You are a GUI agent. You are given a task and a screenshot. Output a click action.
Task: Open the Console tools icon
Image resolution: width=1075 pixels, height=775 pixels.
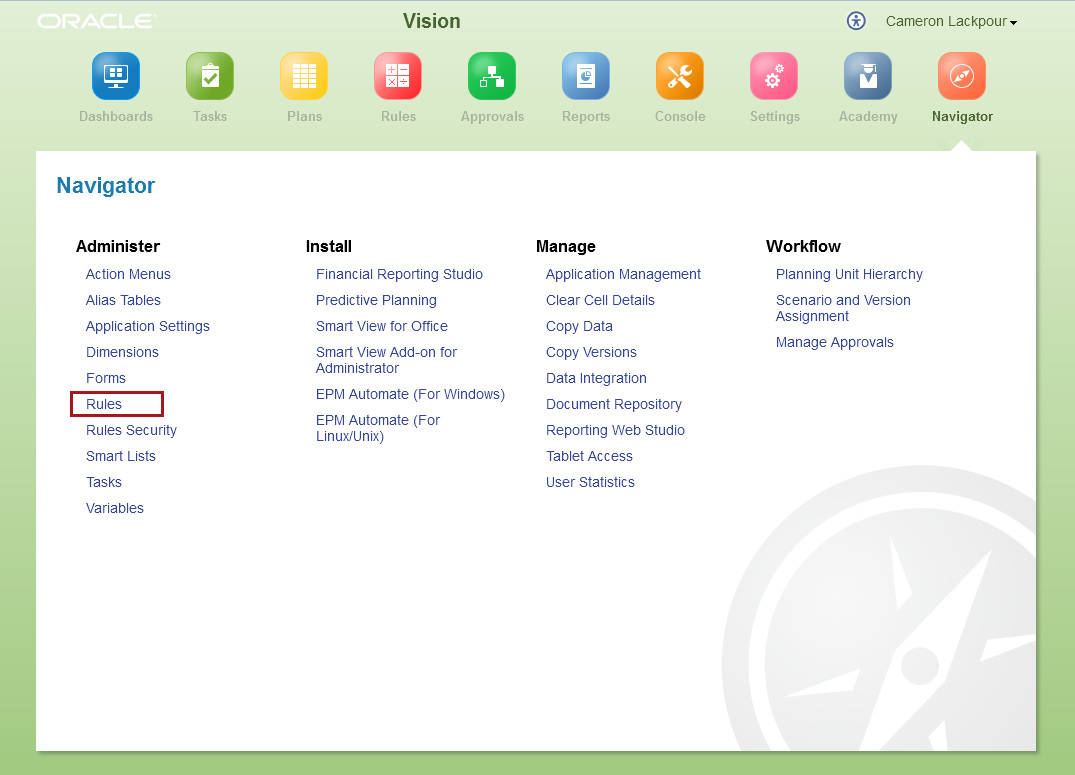coord(679,76)
